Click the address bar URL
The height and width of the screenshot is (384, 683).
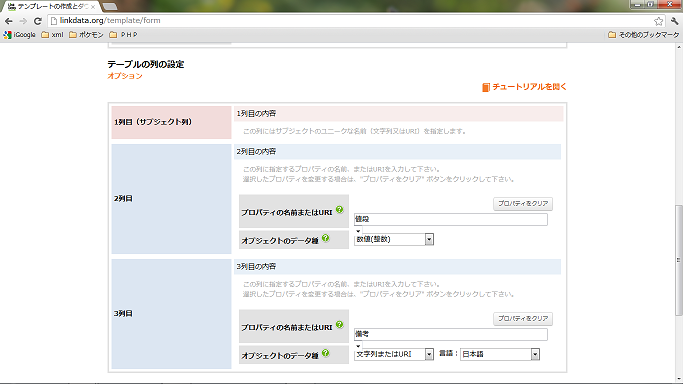pos(110,20)
